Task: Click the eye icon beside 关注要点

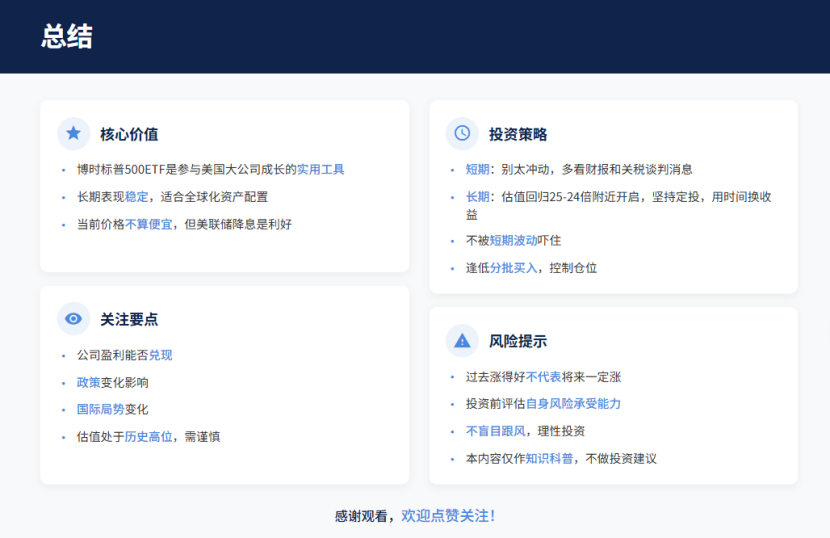Action: point(73,319)
